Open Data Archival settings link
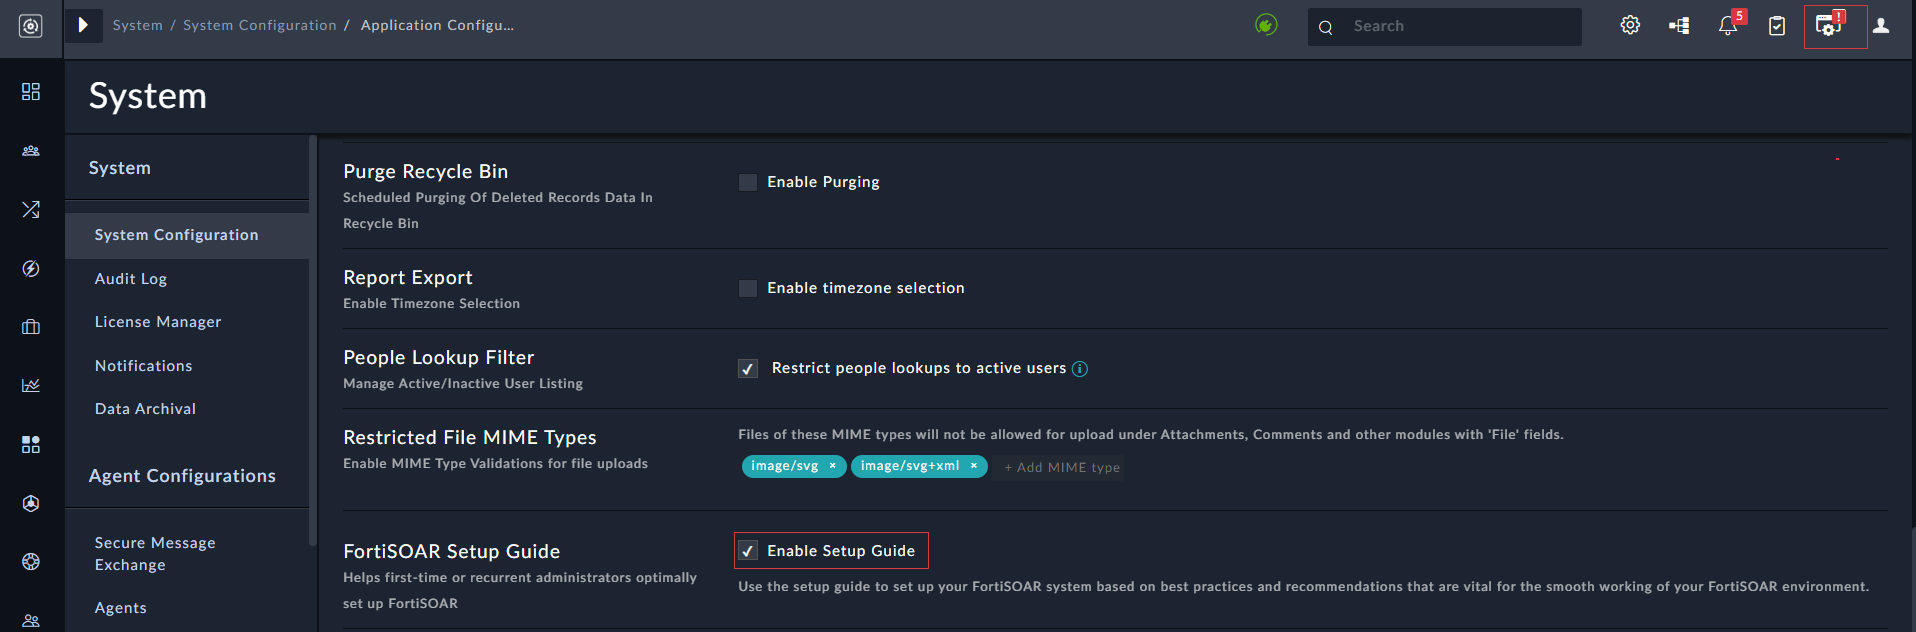Viewport: 1916px width, 632px height. pyautogui.click(x=145, y=409)
